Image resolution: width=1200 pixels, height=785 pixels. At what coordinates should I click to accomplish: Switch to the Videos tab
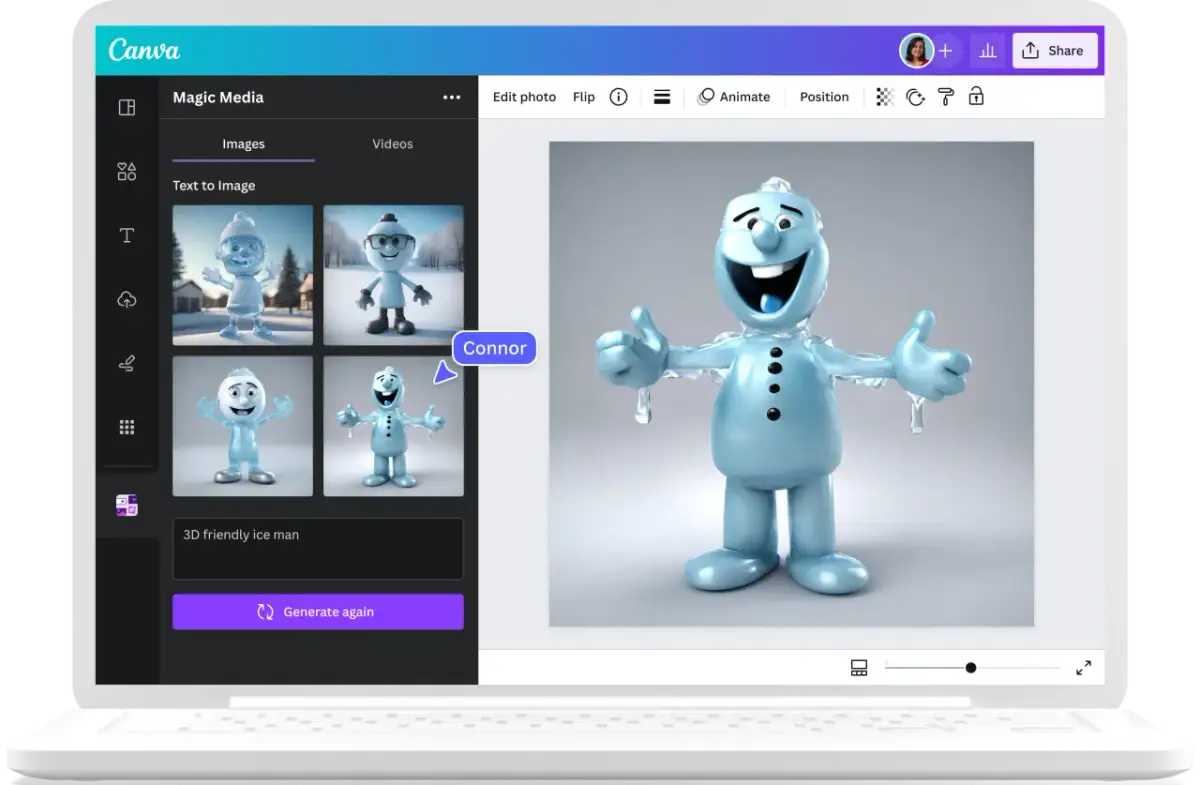pyautogui.click(x=392, y=144)
